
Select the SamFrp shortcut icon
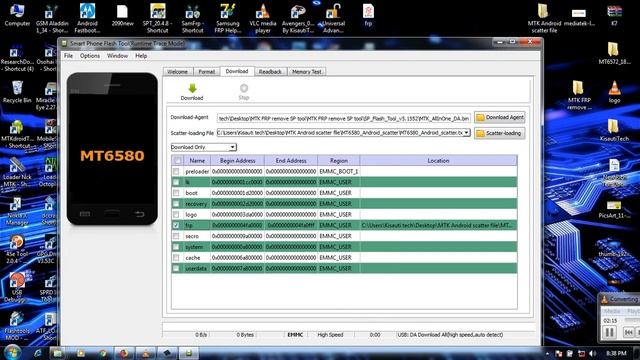pos(193,19)
